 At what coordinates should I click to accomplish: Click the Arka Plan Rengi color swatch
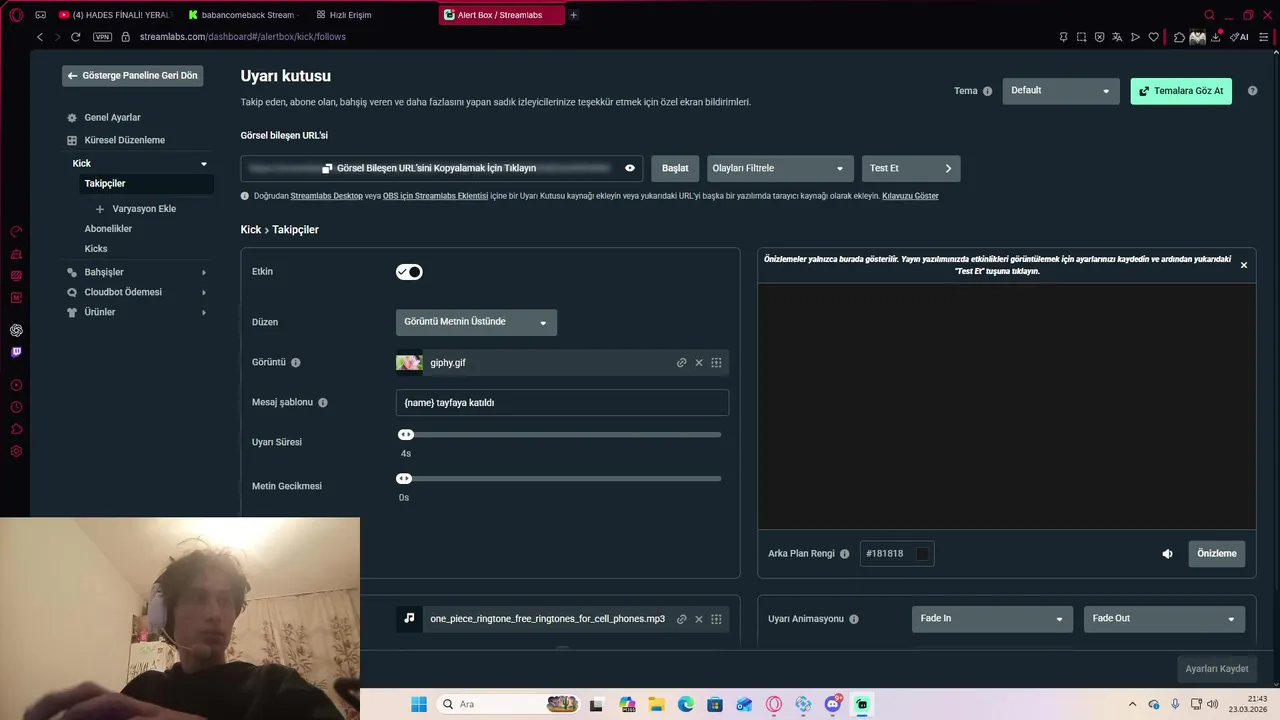tap(923, 554)
